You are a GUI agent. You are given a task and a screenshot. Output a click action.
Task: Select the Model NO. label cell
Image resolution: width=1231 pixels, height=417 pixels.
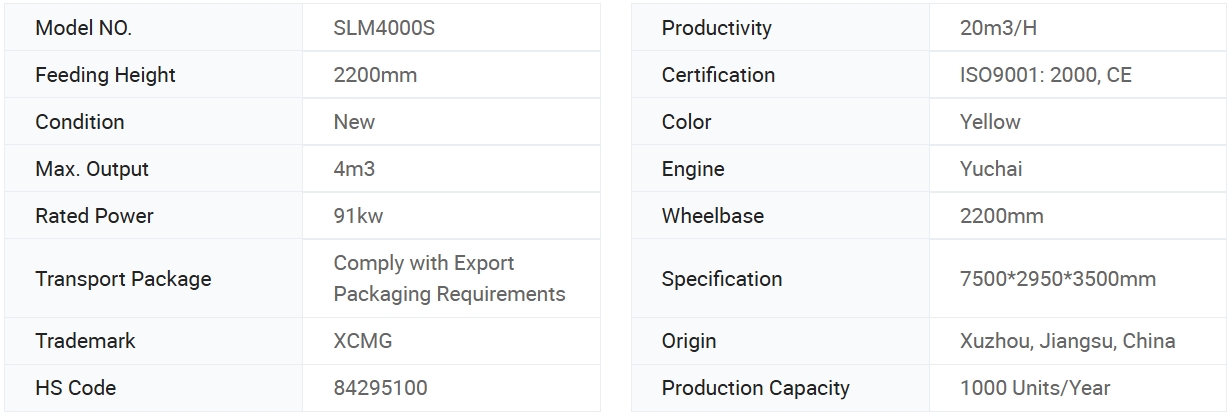pos(154,28)
